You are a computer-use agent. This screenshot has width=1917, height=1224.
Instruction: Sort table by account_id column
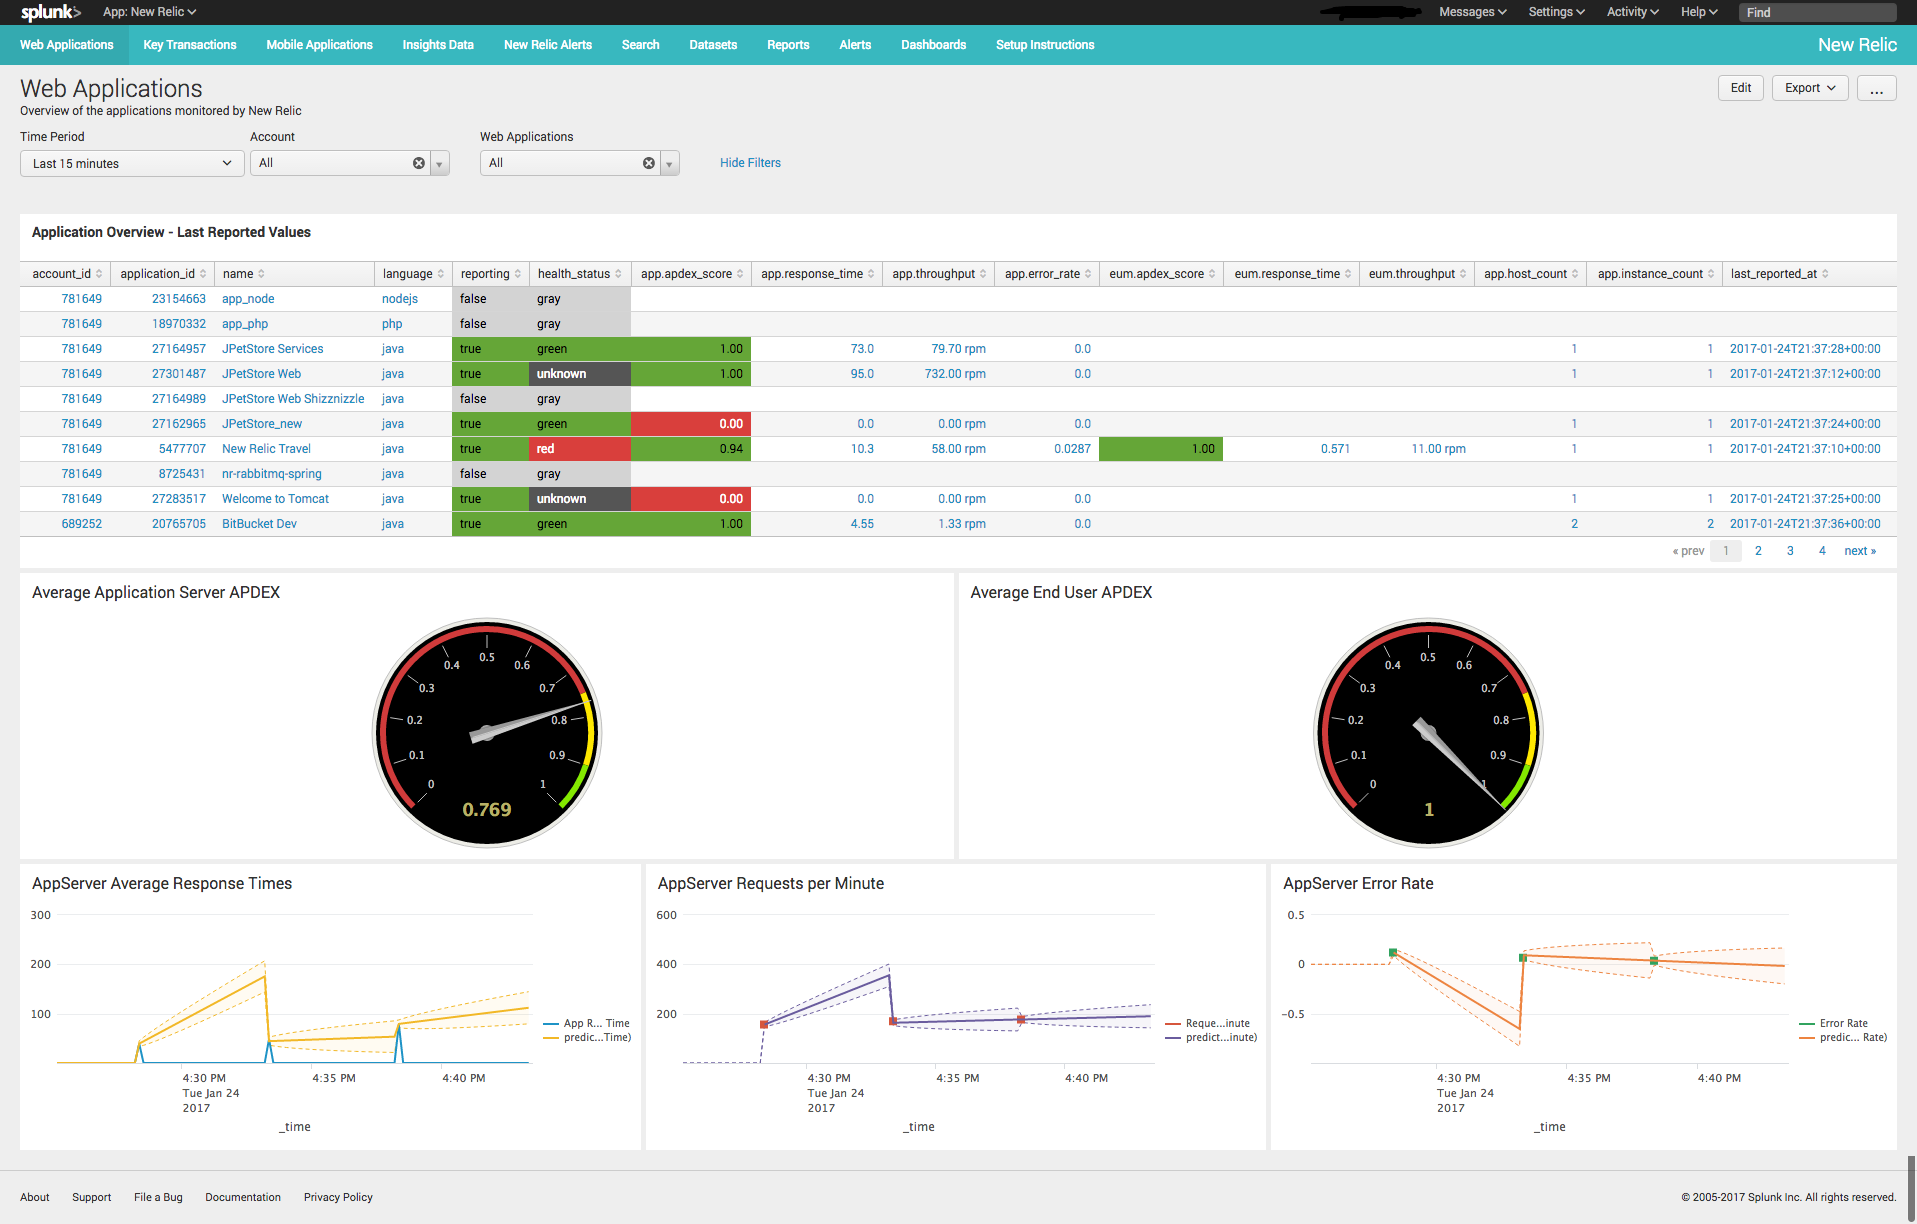[x=66, y=274]
